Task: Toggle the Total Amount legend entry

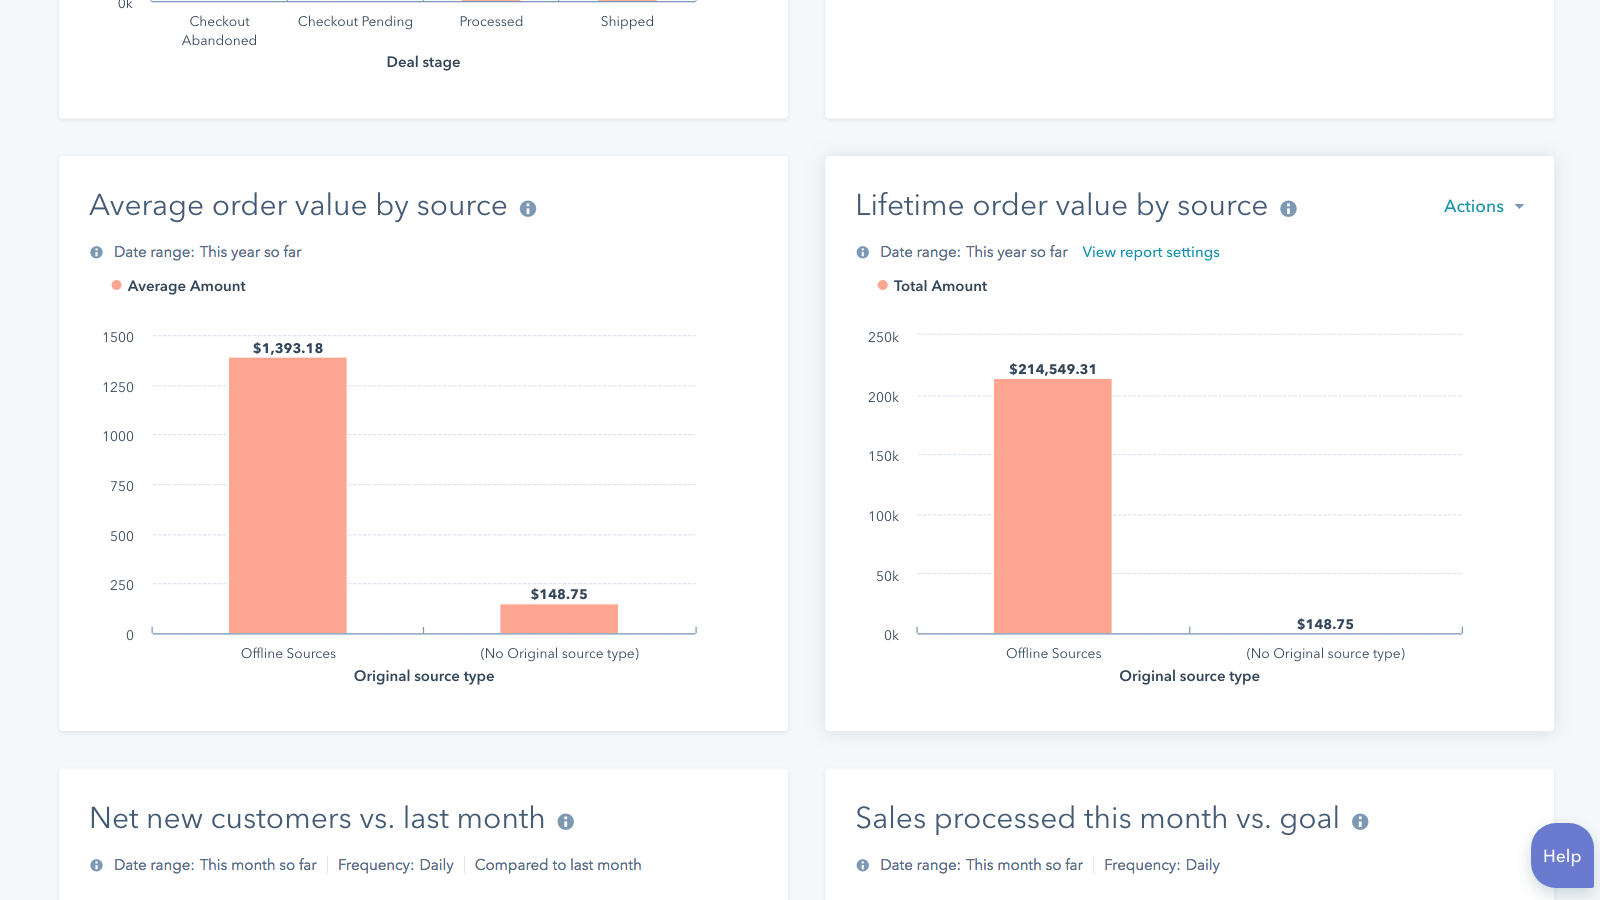Action: 931,286
